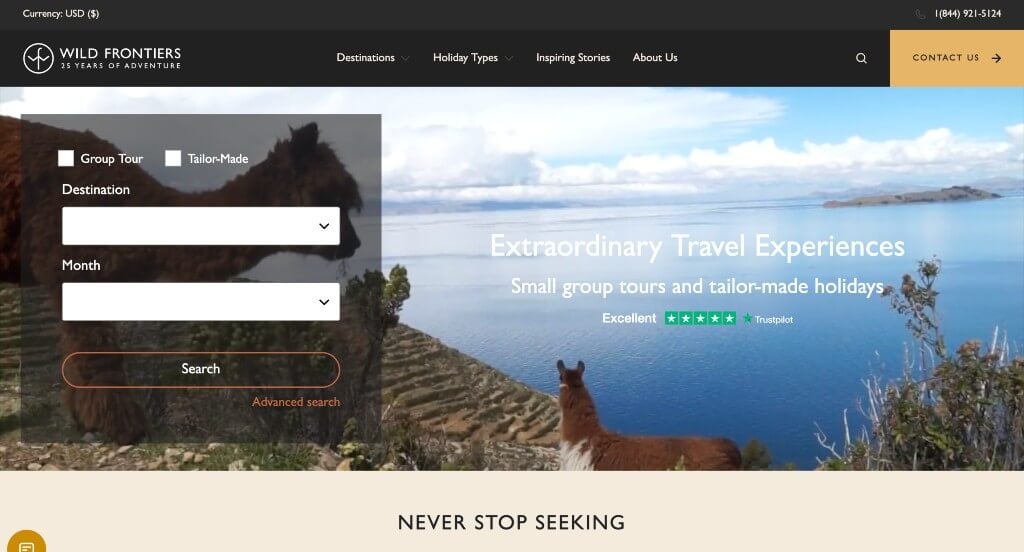
Task: Tick the Tailor-Made checkbox
Action: coord(173,158)
